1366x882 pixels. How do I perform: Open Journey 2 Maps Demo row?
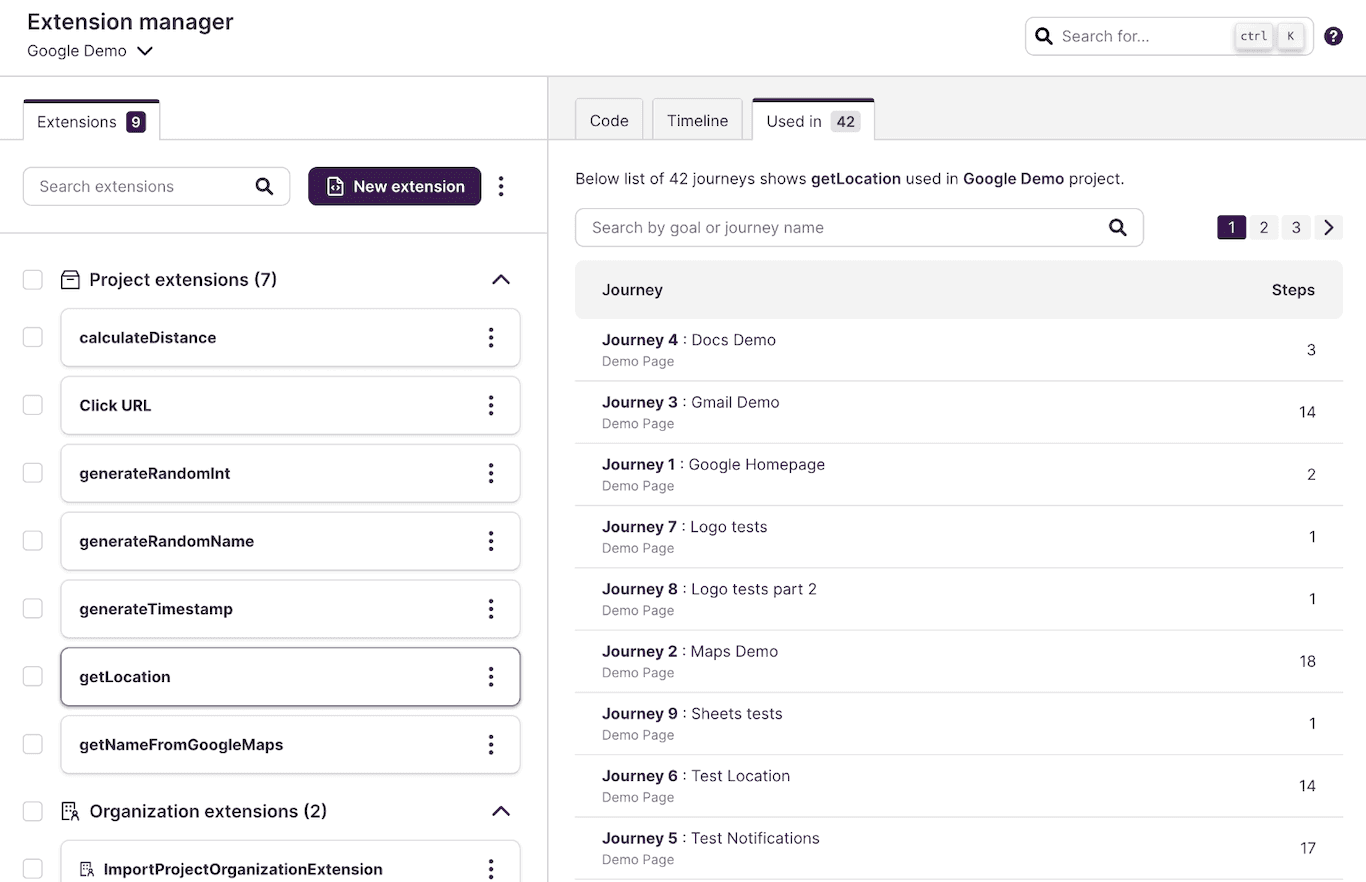690,661
